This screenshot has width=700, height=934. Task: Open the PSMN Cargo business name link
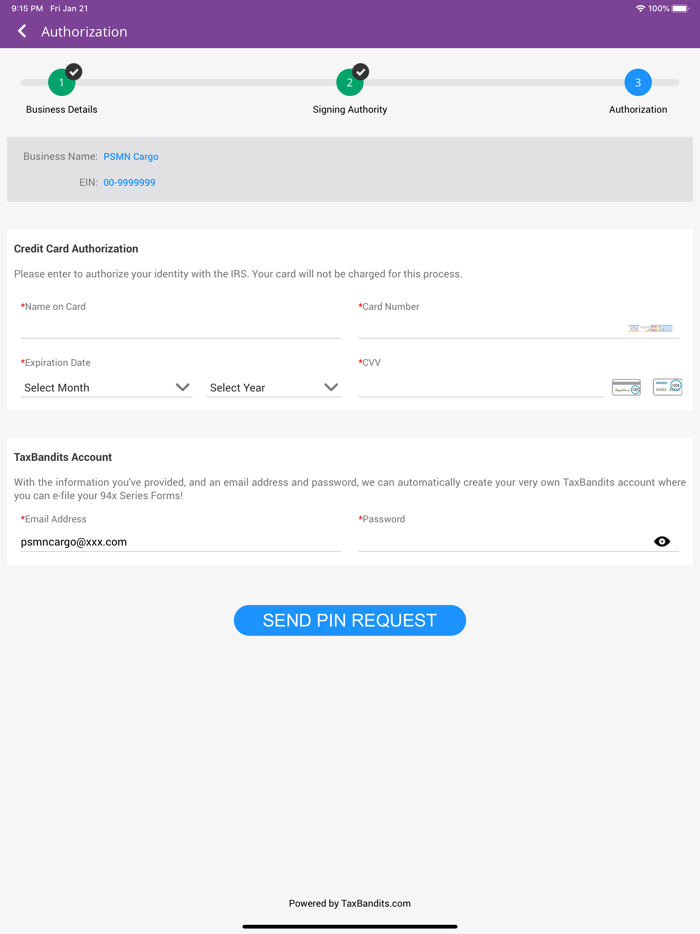point(130,156)
